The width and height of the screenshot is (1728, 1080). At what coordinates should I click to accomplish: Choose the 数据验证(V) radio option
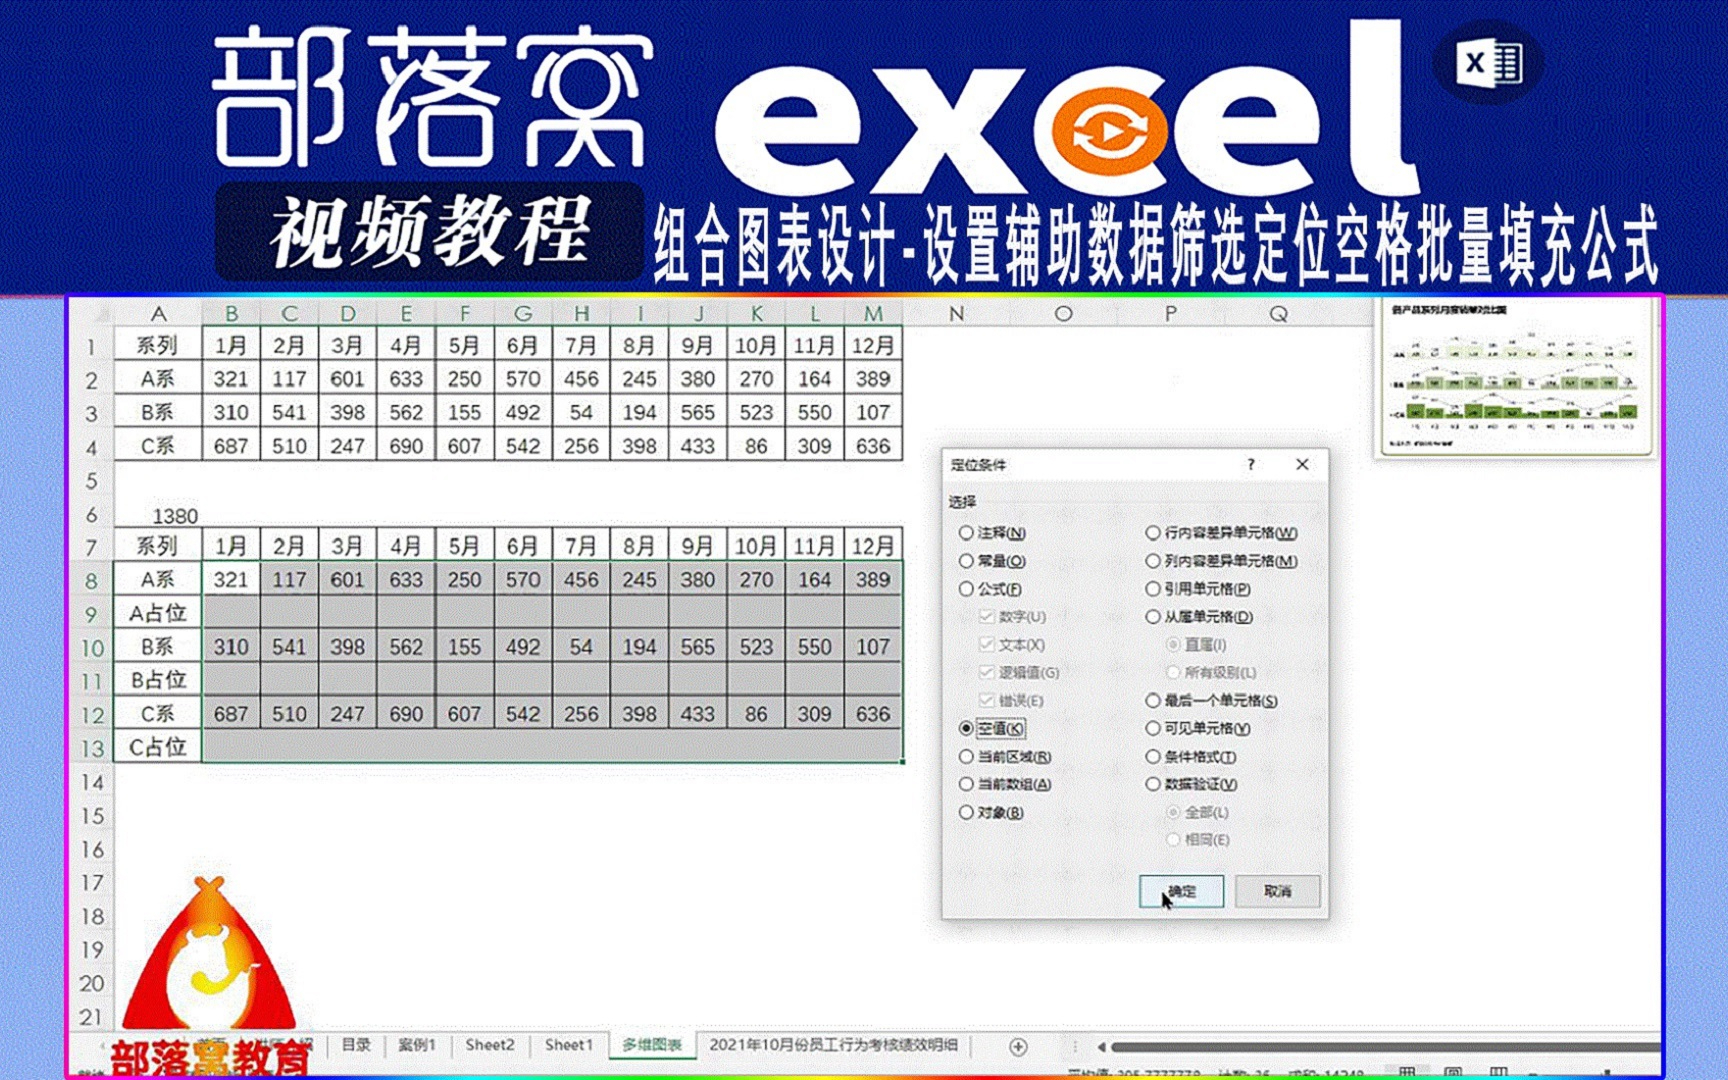click(1192, 784)
